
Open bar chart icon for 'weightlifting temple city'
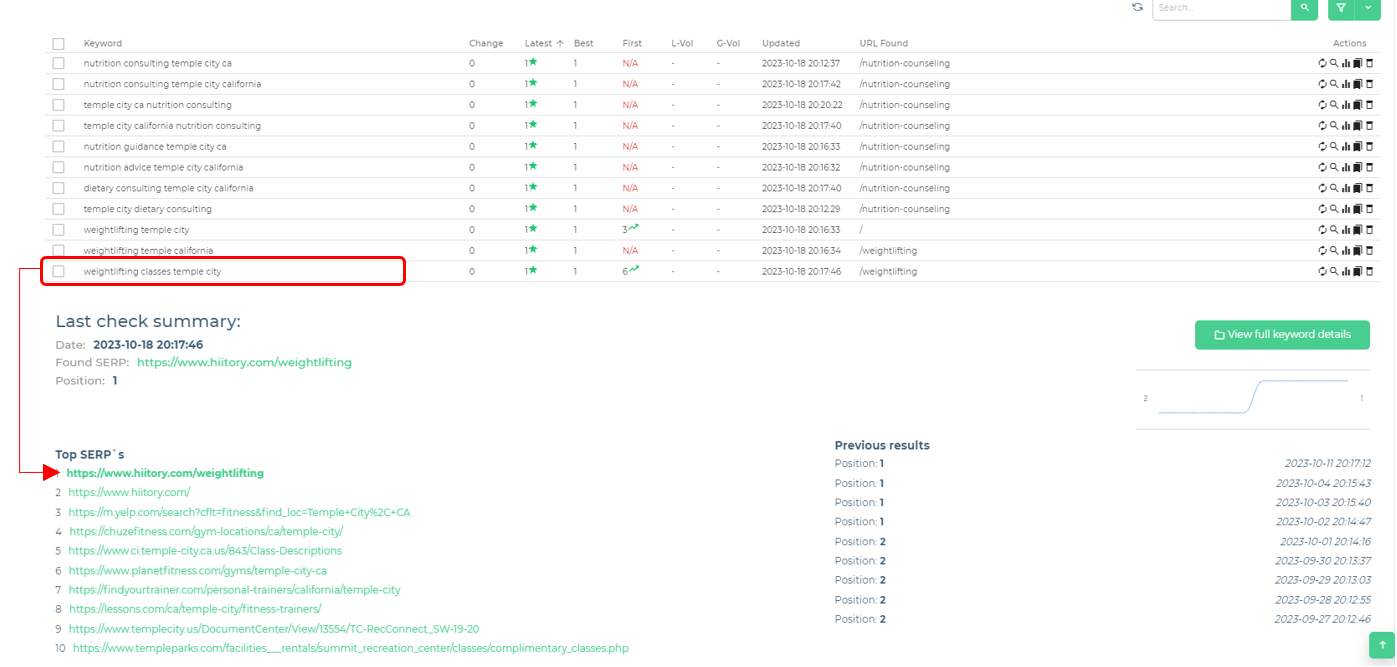point(1346,230)
